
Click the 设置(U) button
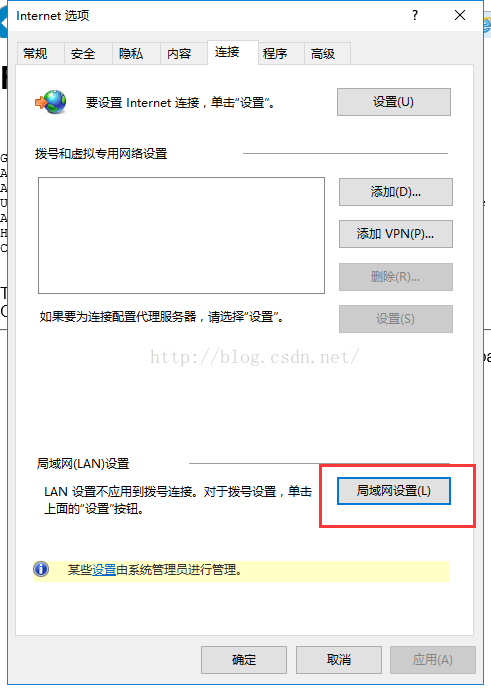click(394, 102)
